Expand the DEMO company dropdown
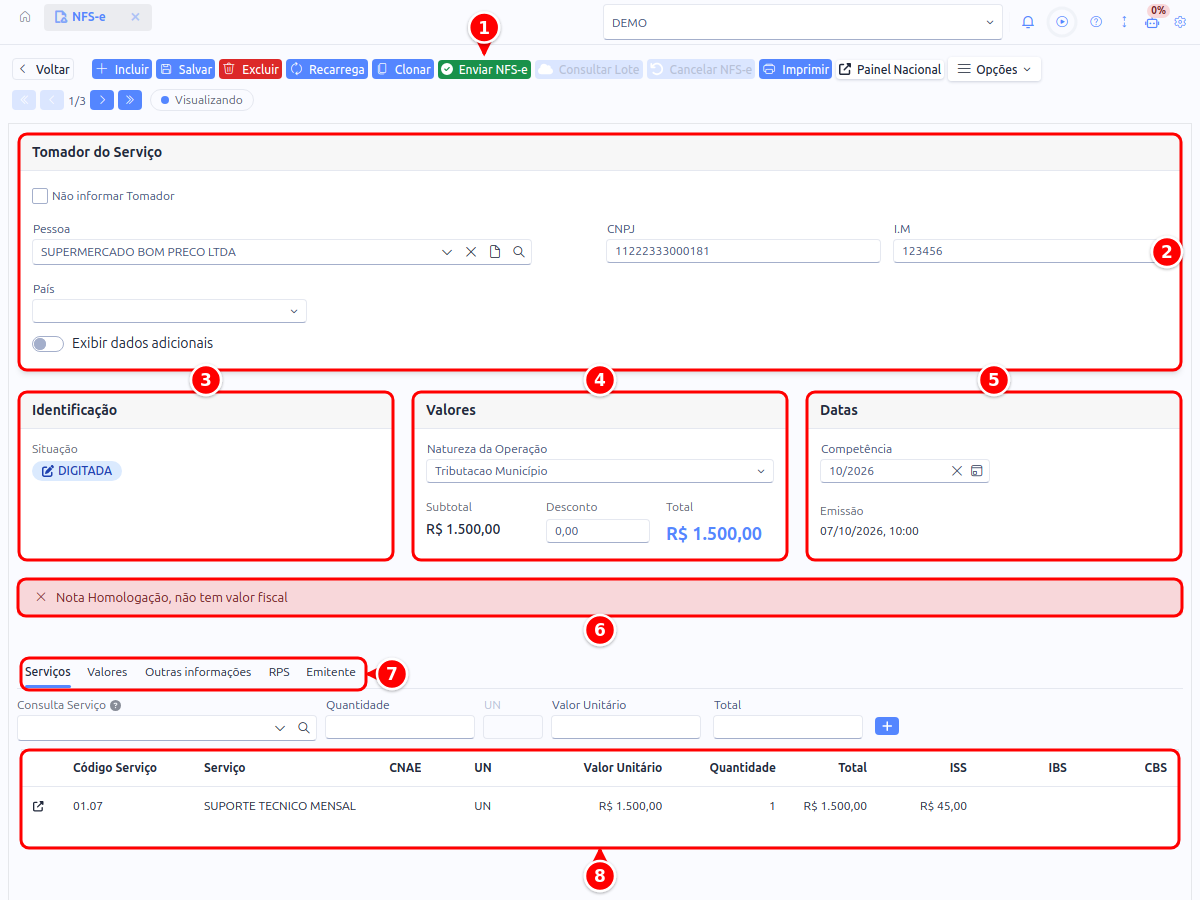The image size is (1200, 900). (x=803, y=22)
